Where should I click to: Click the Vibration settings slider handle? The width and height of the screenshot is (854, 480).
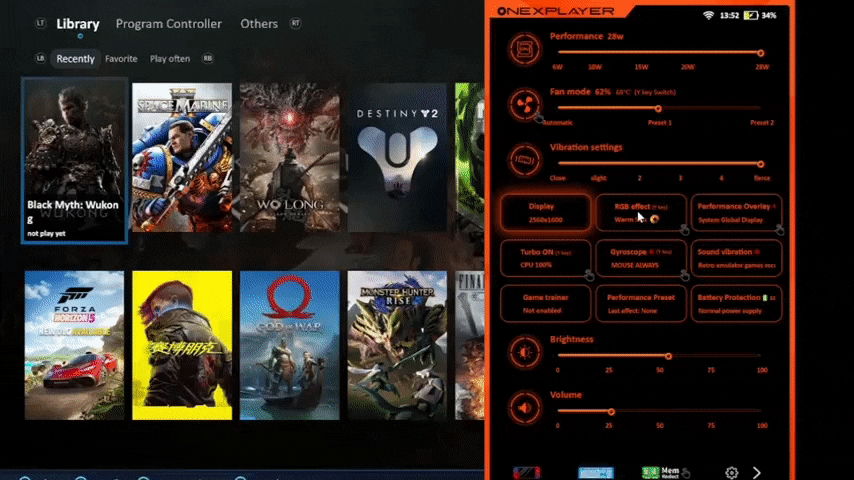point(760,164)
